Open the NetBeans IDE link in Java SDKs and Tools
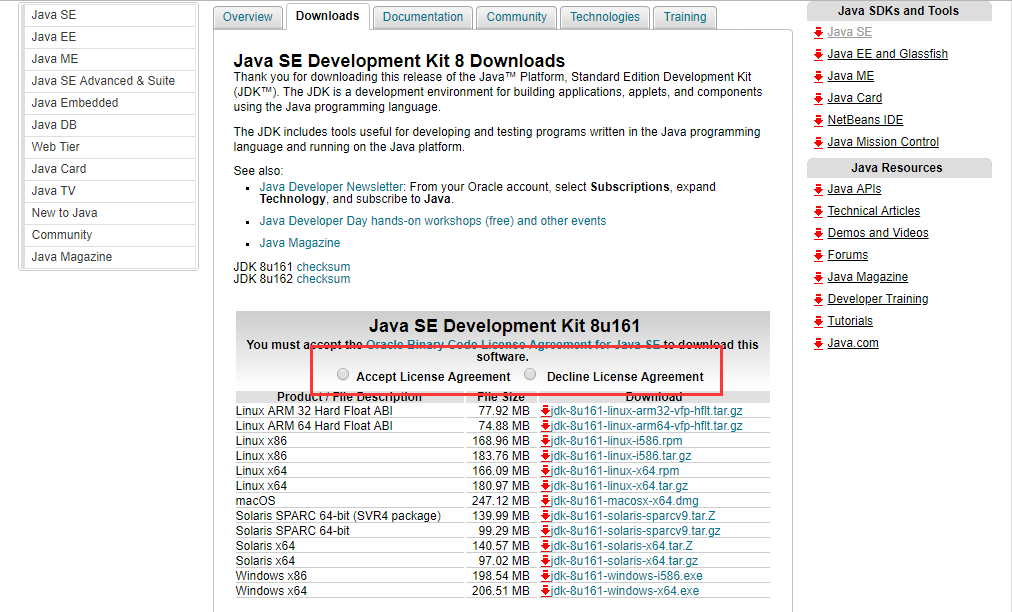Viewport: 1012px width, 612px height. [865, 120]
